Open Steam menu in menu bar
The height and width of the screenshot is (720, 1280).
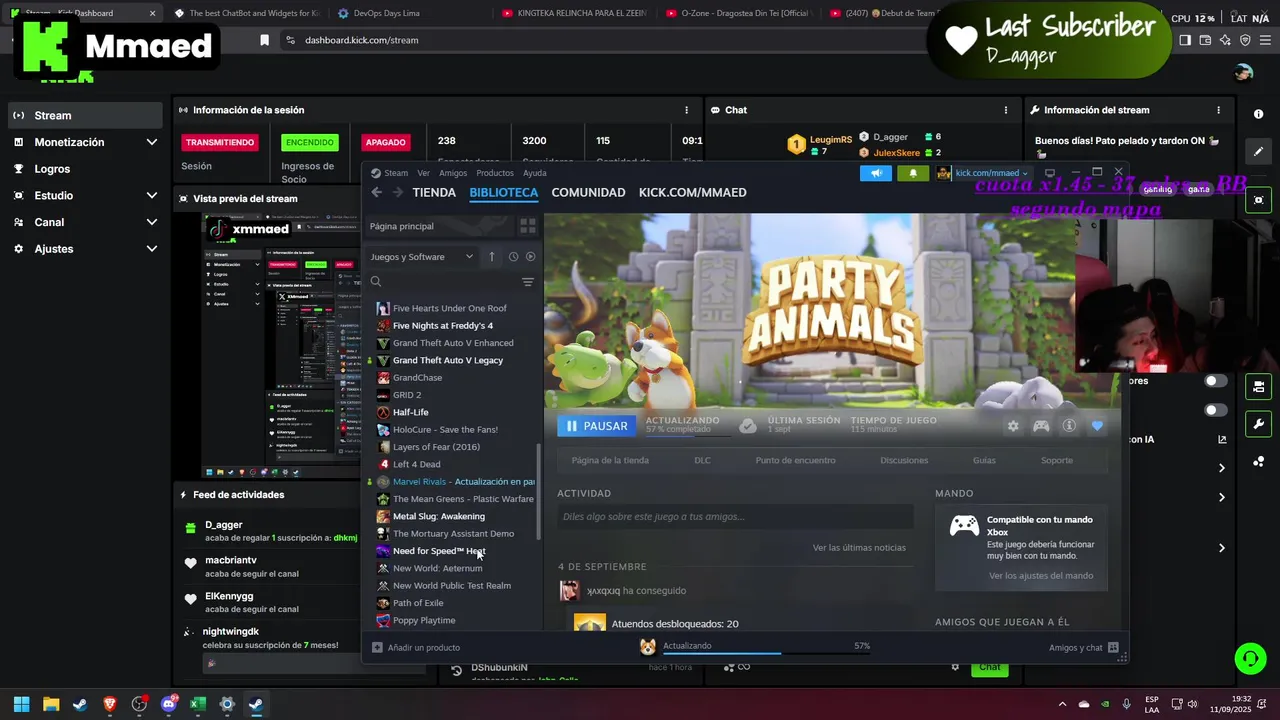(x=396, y=173)
